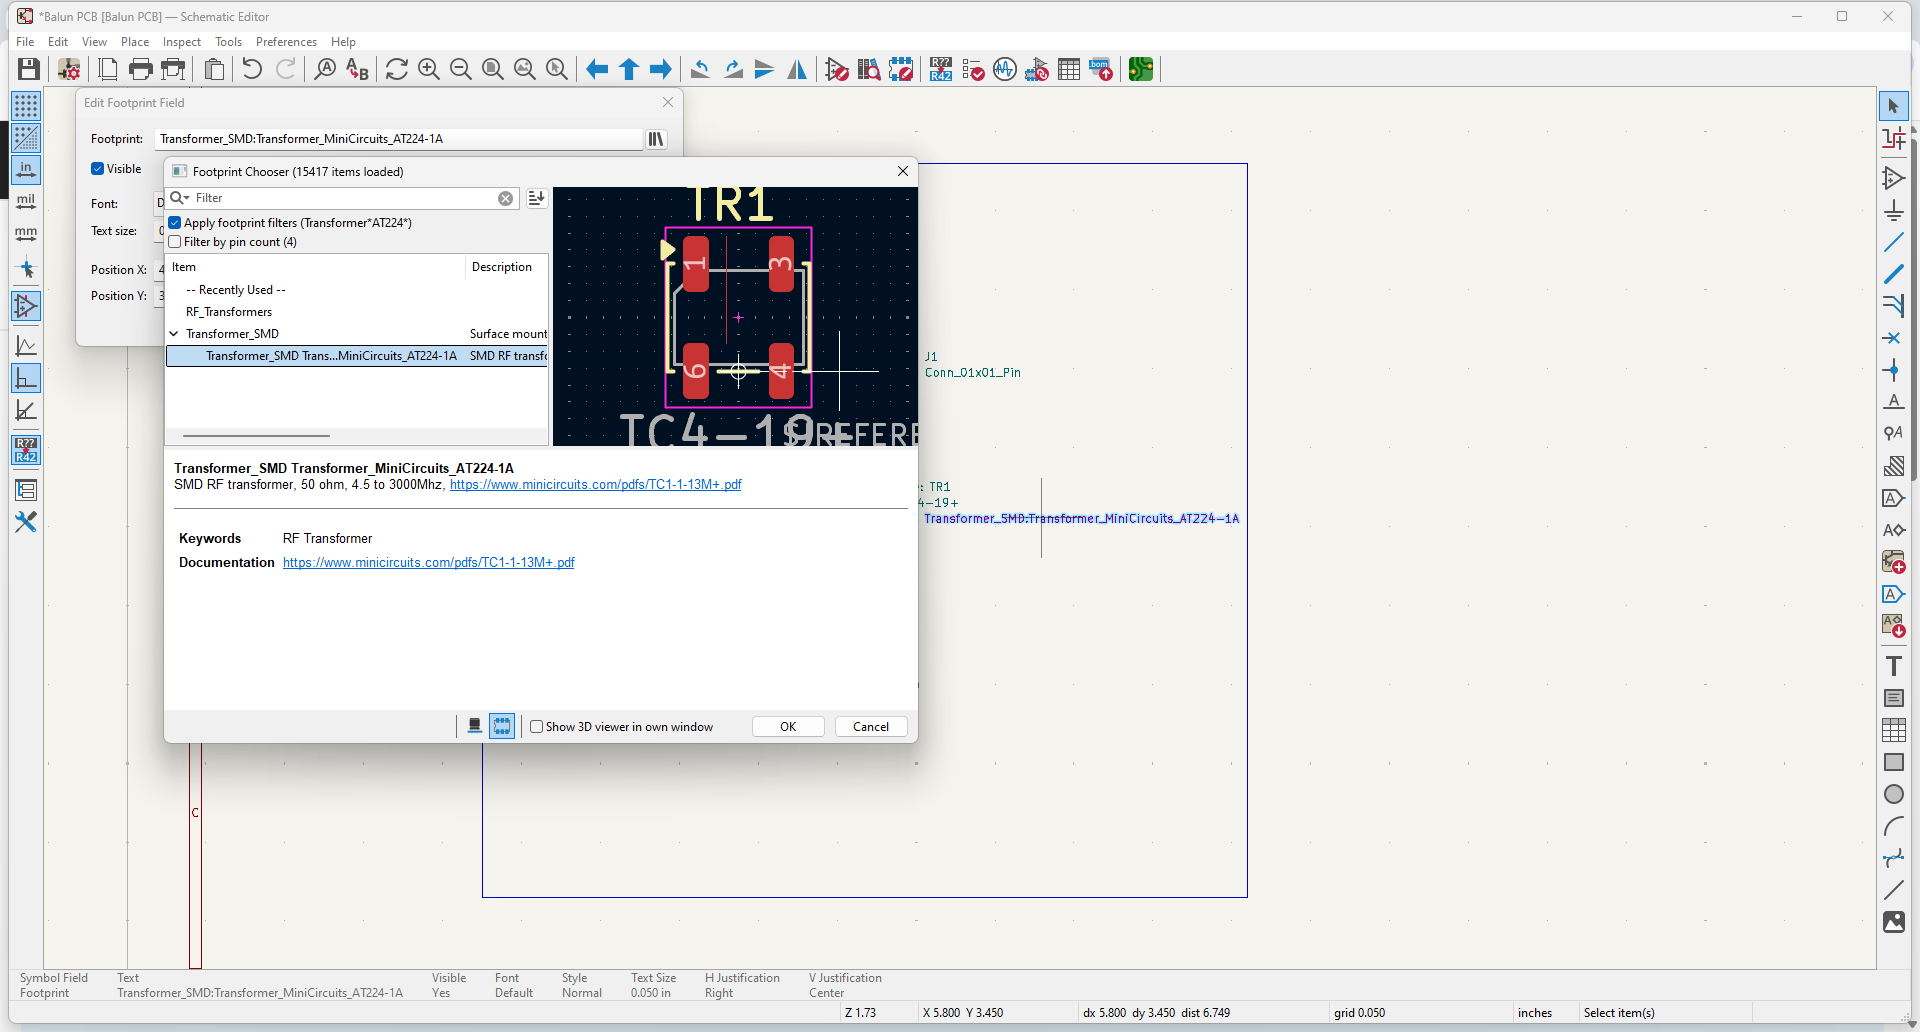The height and width of the screenshot is (1032, 1920).
Task: Click the Annotate schematic R42 icon
Action: pyautogui.click(x=941, y=69)
